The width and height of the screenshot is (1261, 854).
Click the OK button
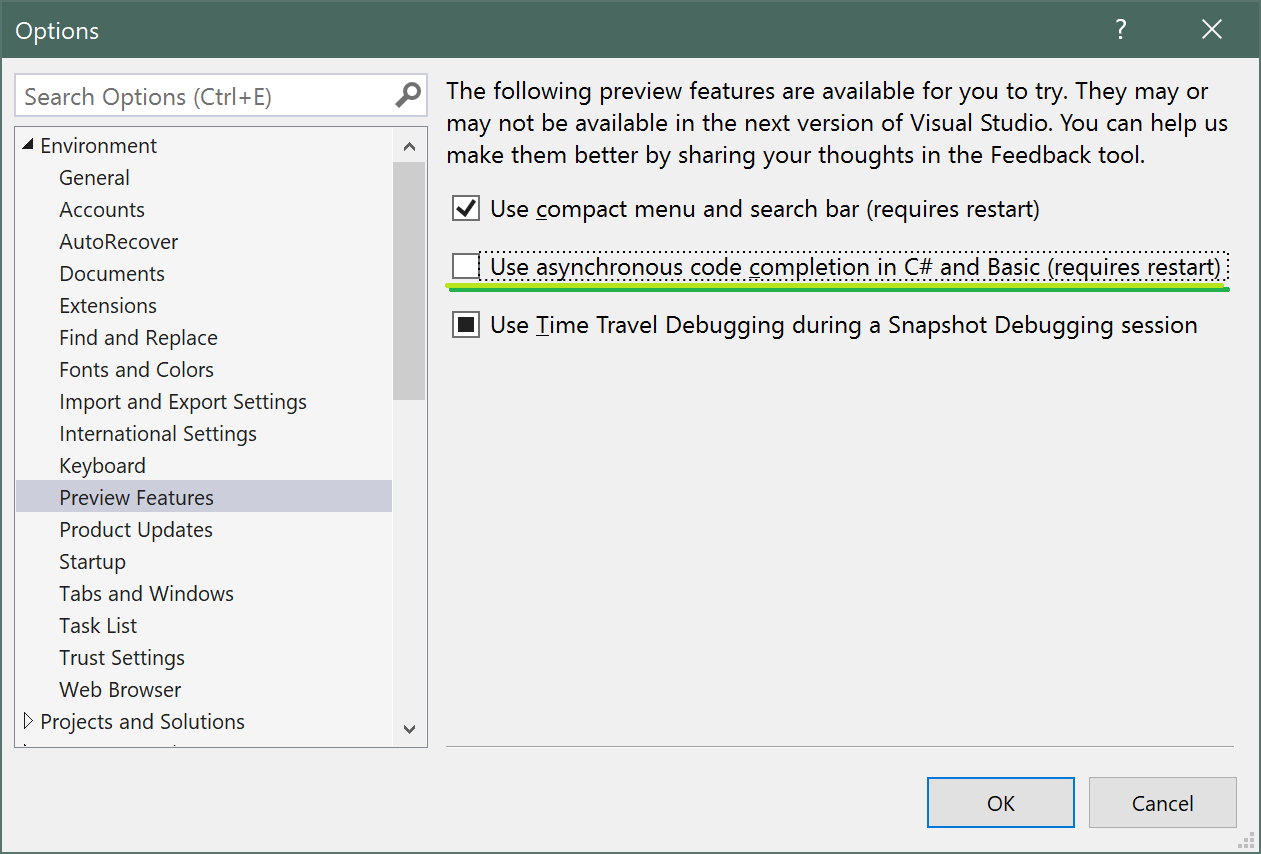(x=1001, y=803)
